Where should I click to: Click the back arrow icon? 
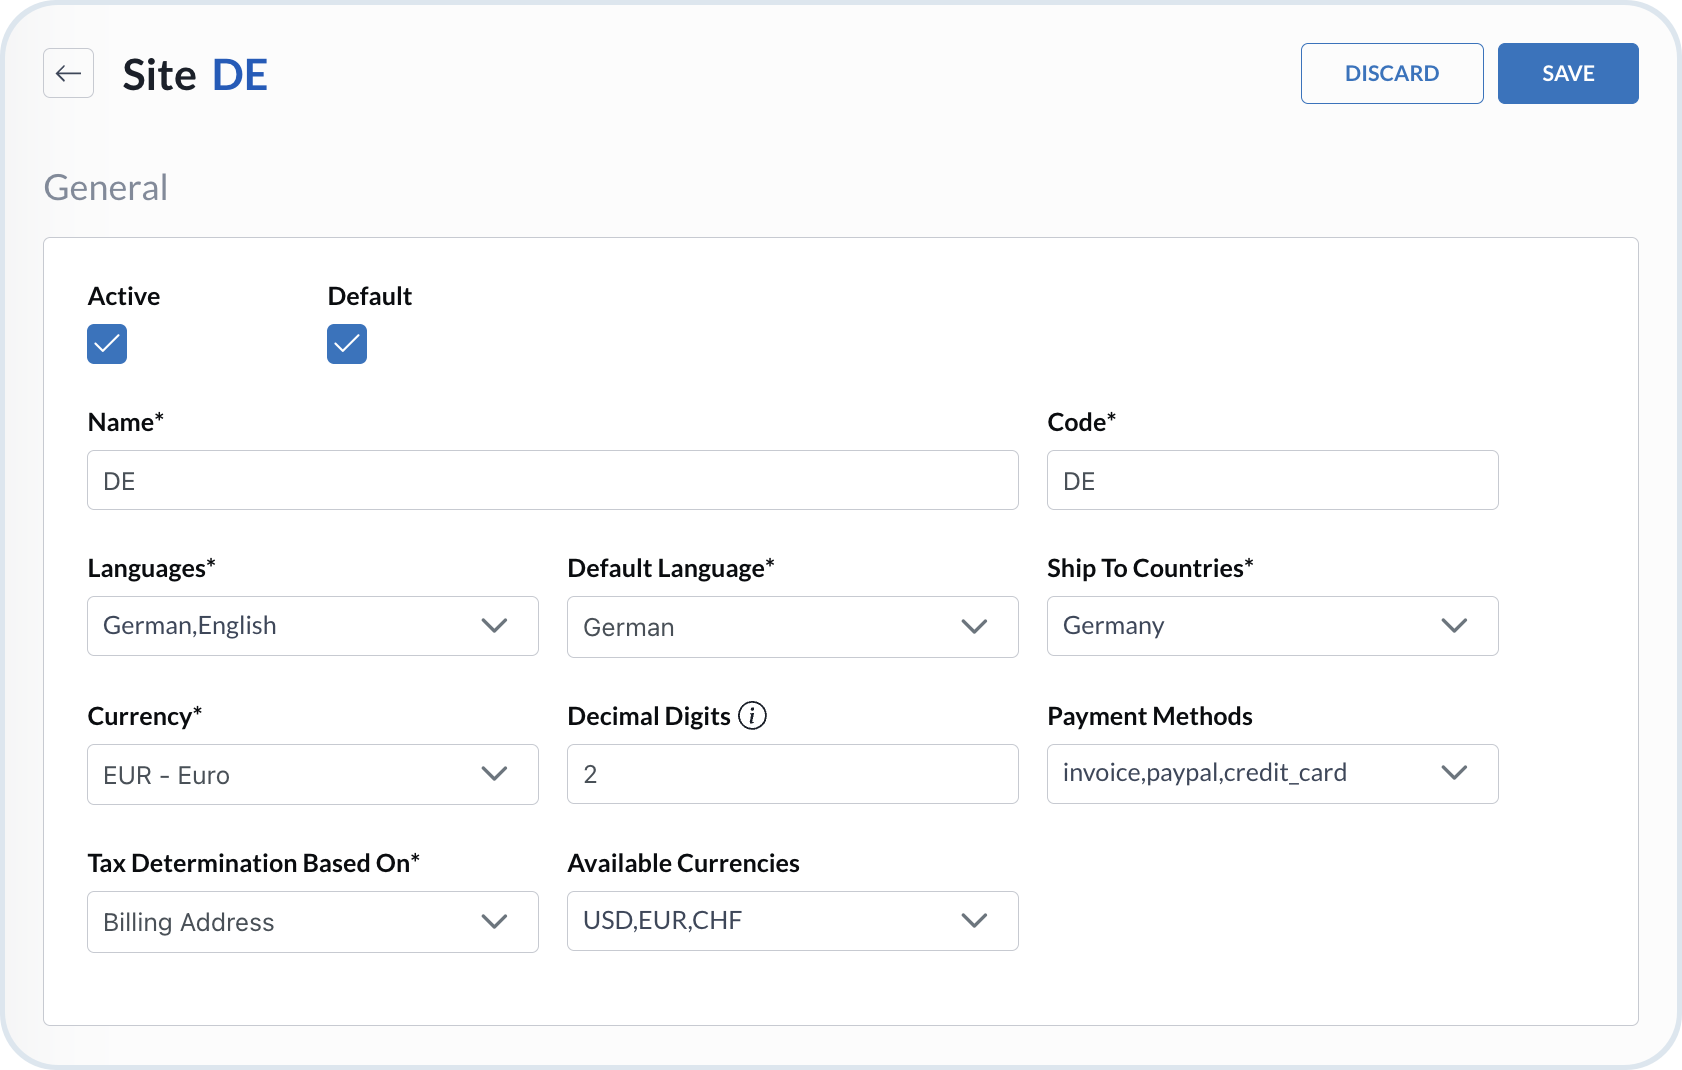pos(68,73)
